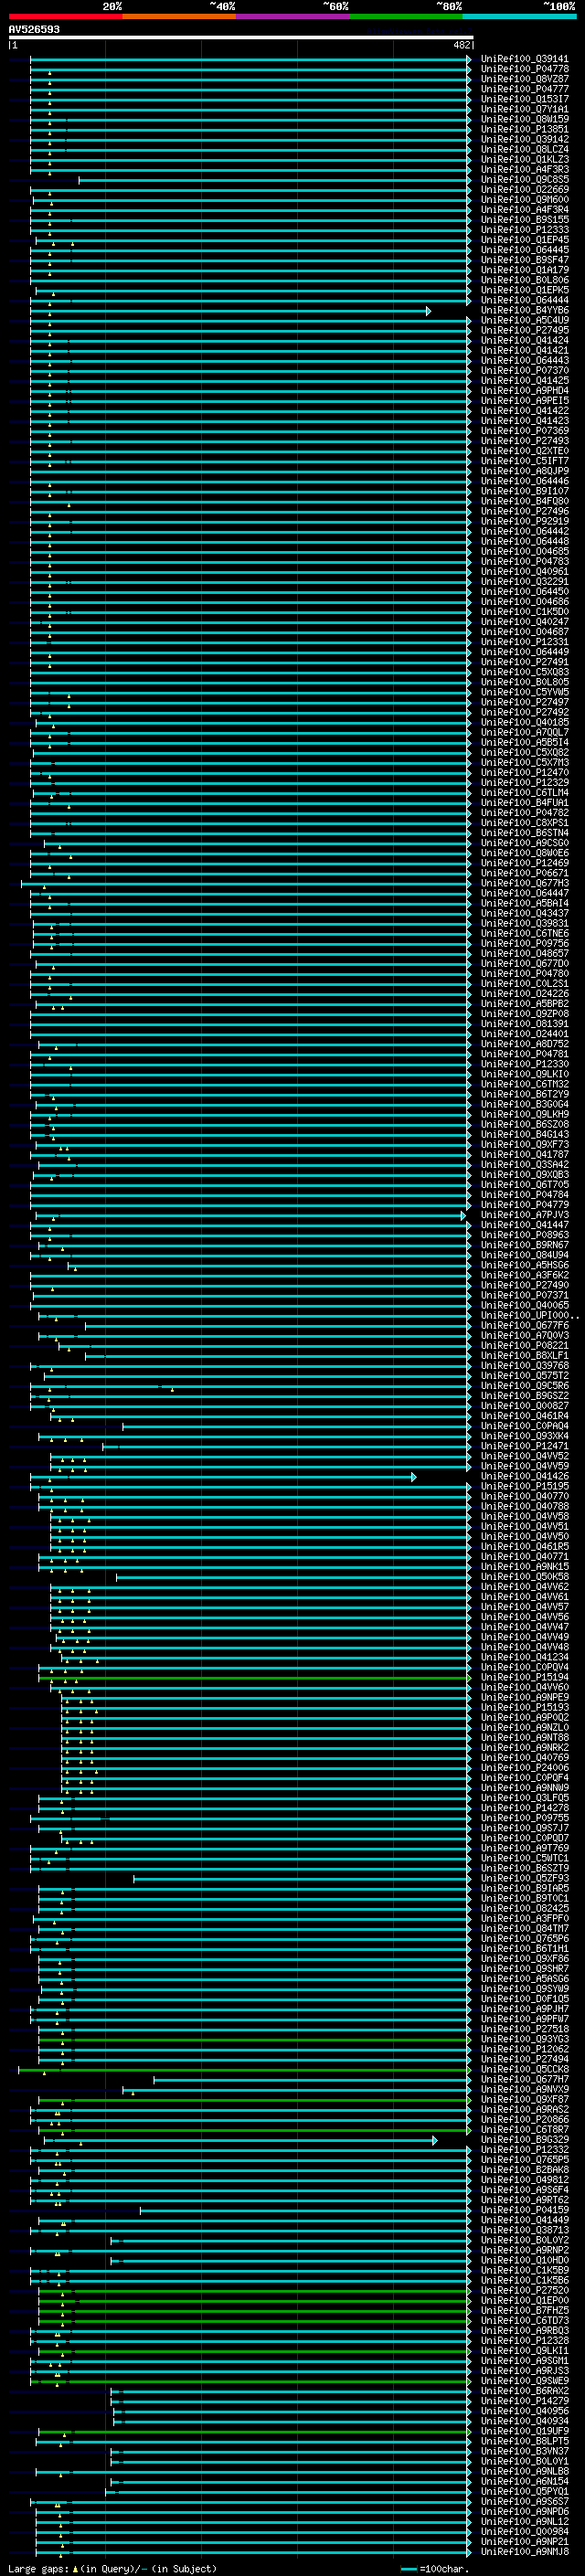Select hit label UniRef100_Q9LKI1
Image resolution: width=585 pixels, height=2576 pixels.
[525, 2352]
